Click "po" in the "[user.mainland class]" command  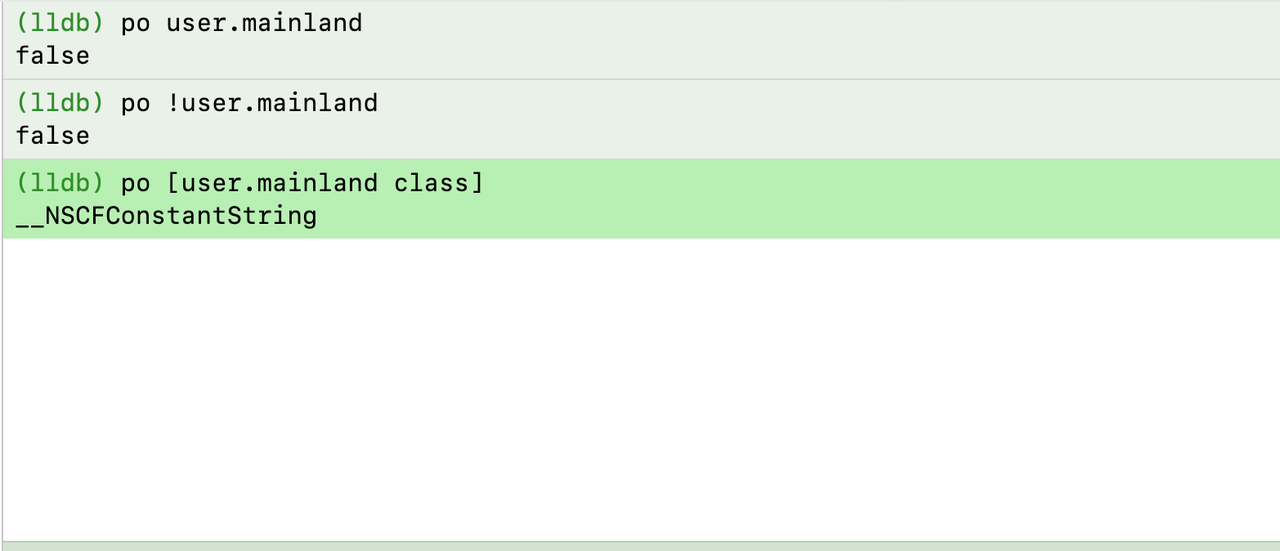[x=135, y=183]
